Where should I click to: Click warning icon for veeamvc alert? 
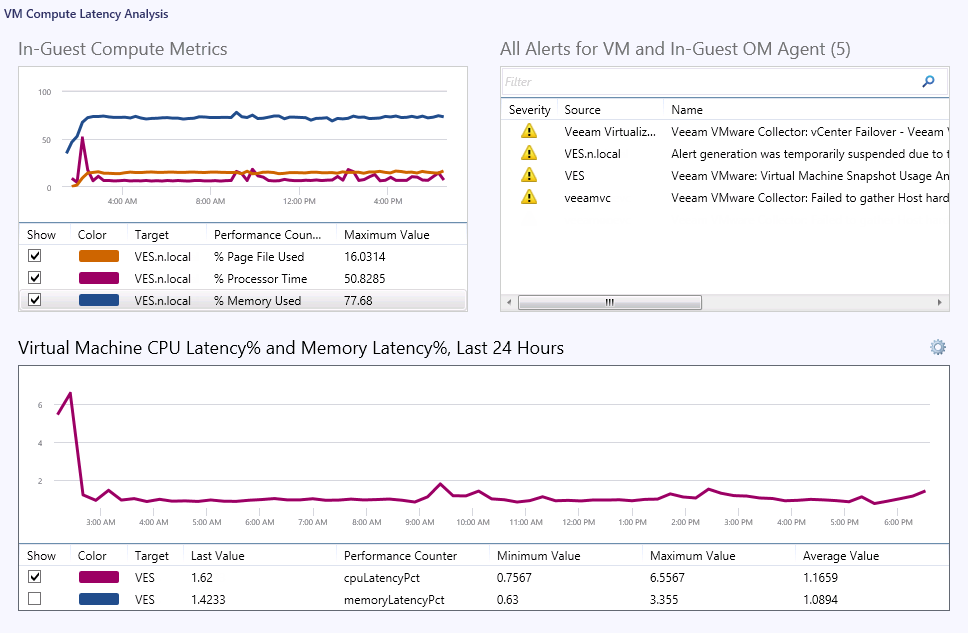click(529, 197)
